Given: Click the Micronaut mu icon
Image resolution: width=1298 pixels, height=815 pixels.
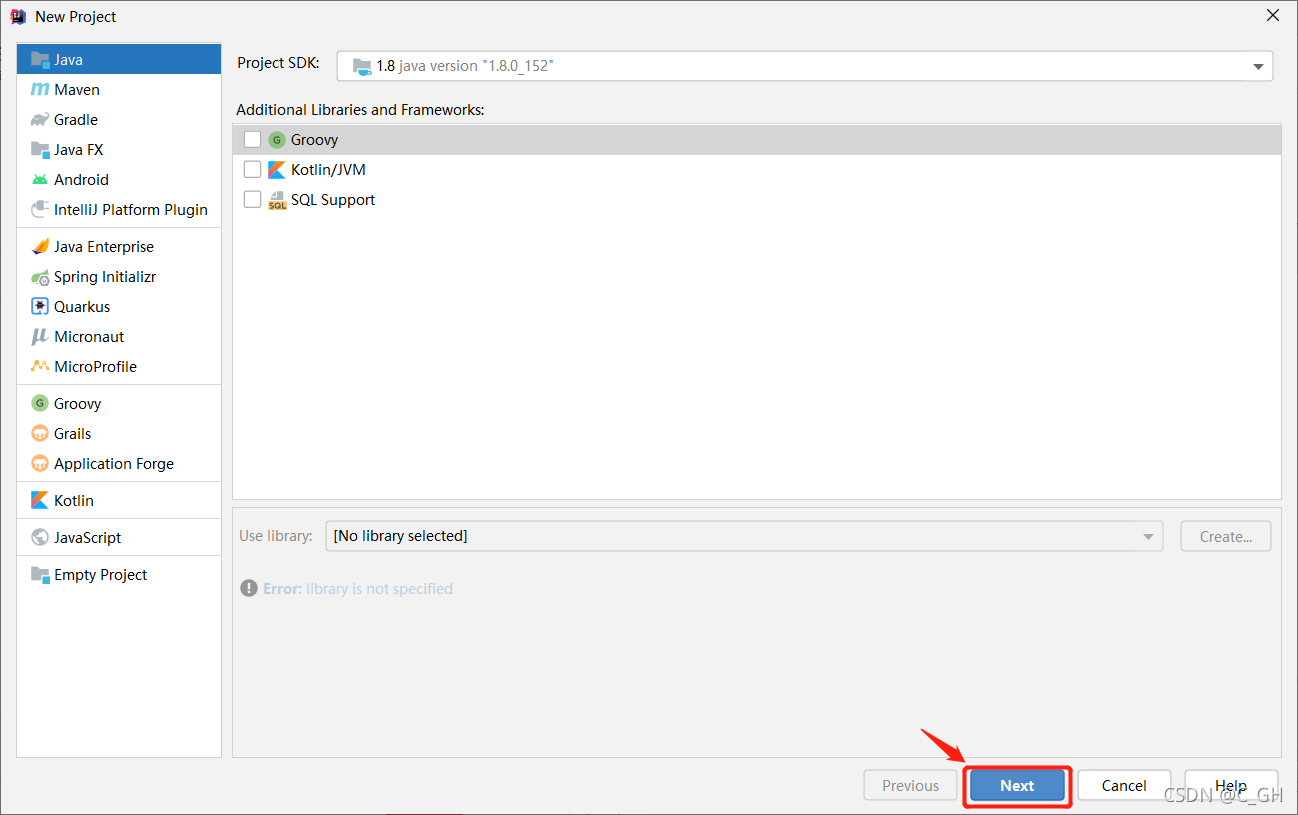Looking at the screenshot, I should [40, 336].
